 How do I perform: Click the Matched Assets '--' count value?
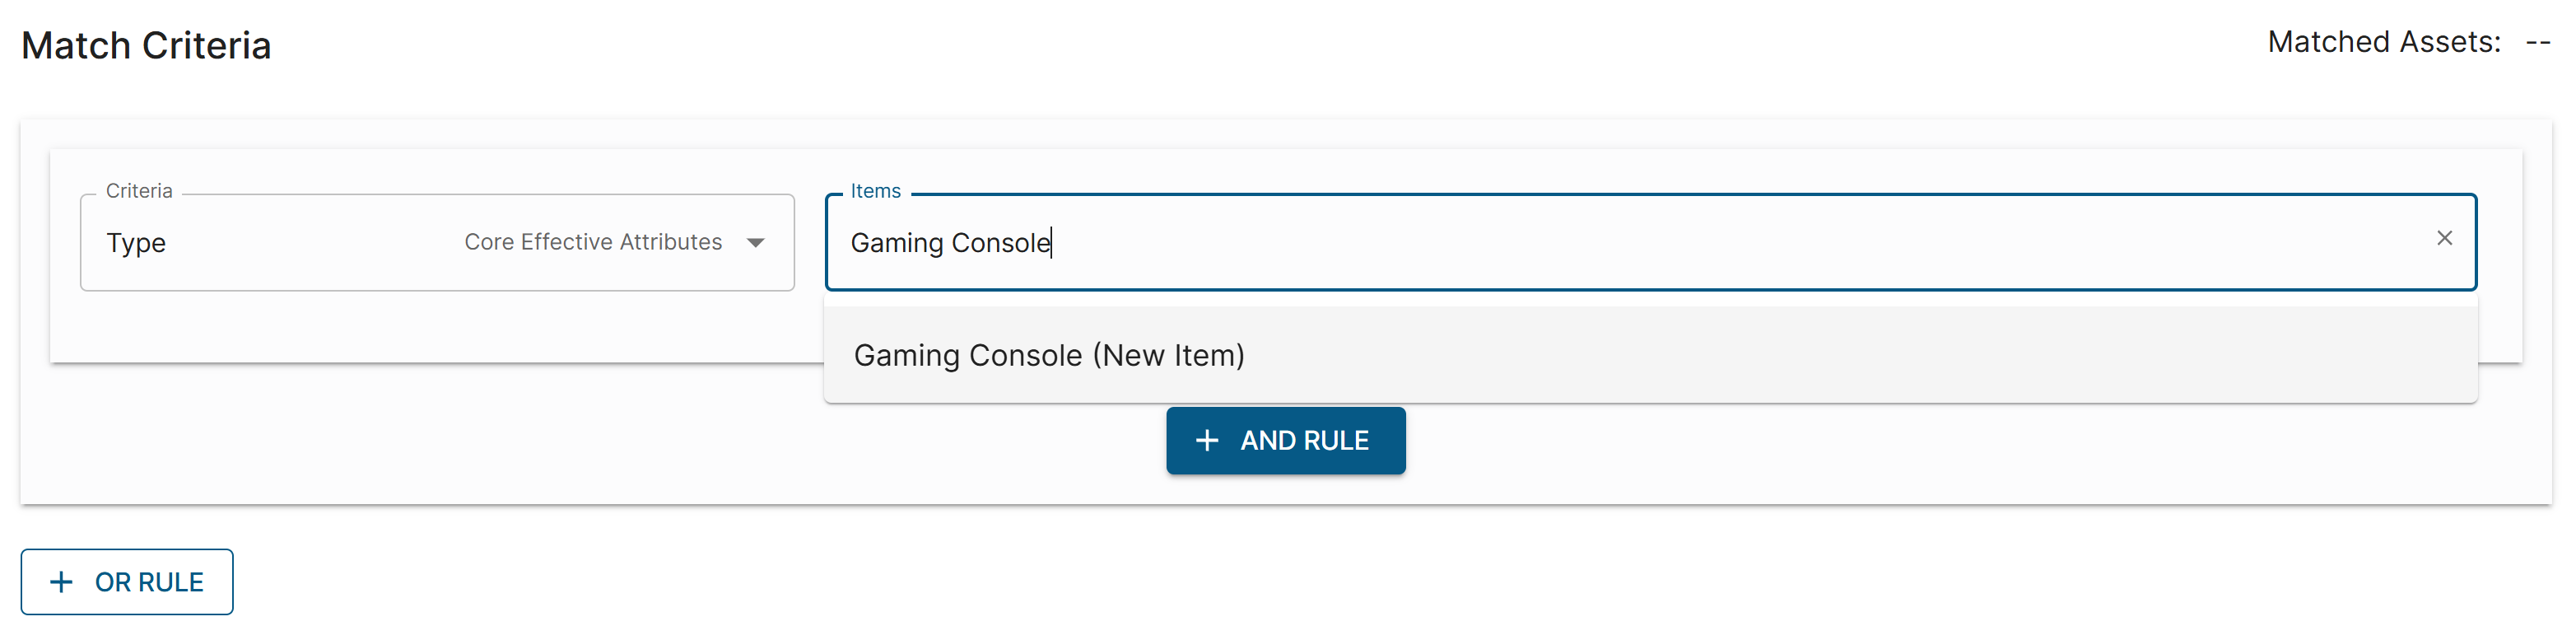click(2537, 42)
